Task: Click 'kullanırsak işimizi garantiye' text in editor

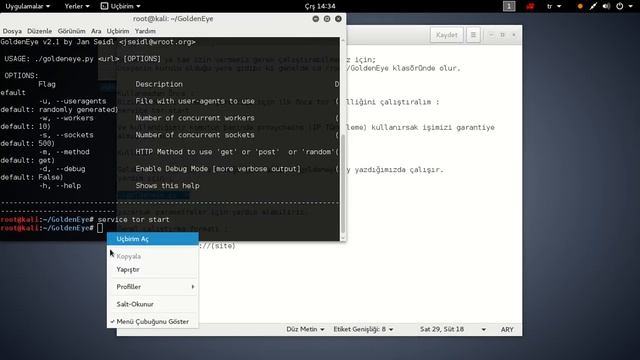Action: 433,127
